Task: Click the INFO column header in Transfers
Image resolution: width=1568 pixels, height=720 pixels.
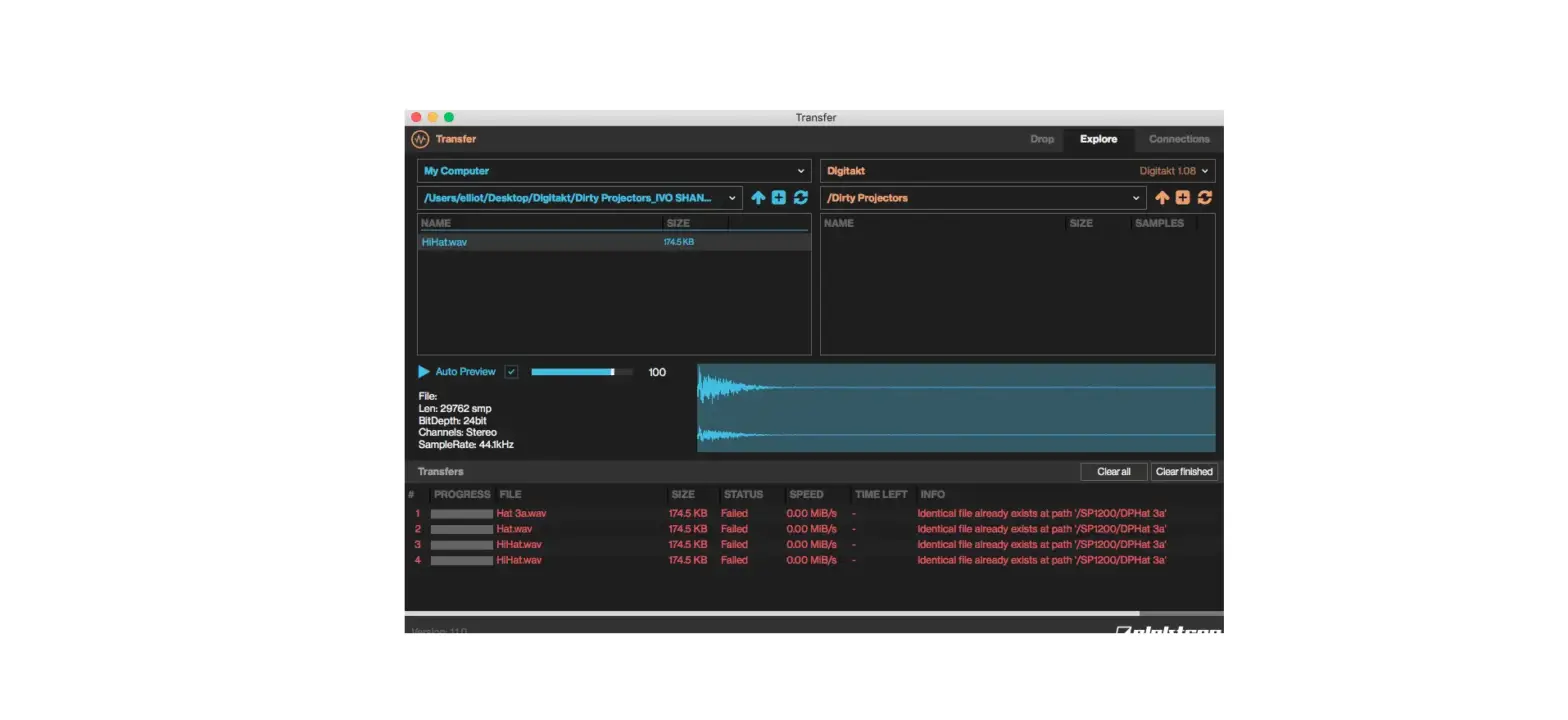Action: [932, 494]
